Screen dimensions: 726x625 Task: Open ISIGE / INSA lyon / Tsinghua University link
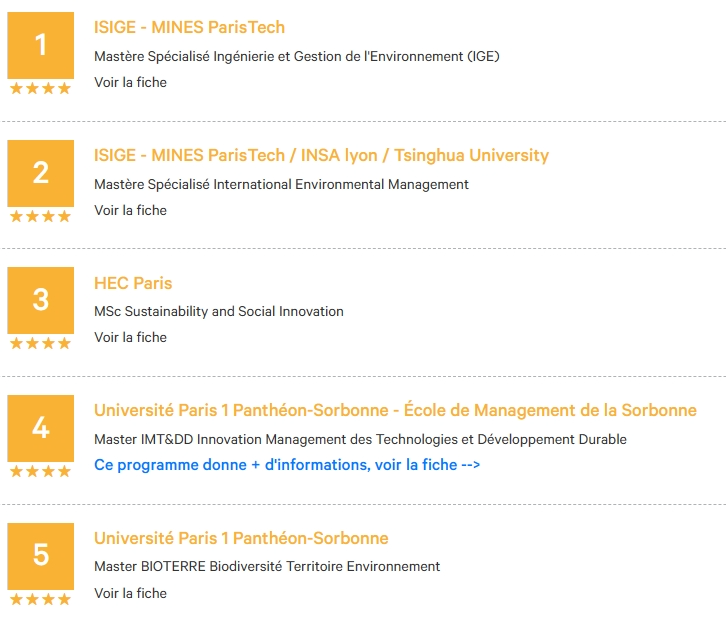pyautogui.click(x=321, y=155)
